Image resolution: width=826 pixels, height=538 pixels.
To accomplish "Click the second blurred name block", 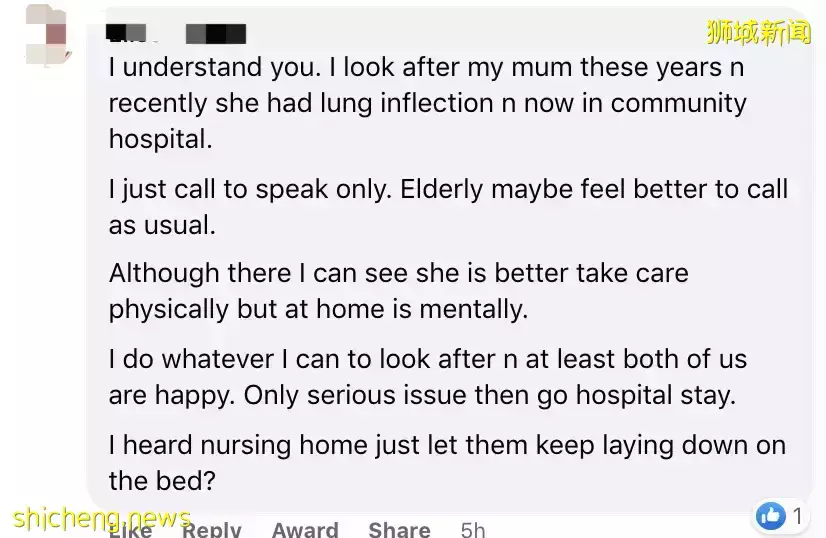I will coord(216,33).
